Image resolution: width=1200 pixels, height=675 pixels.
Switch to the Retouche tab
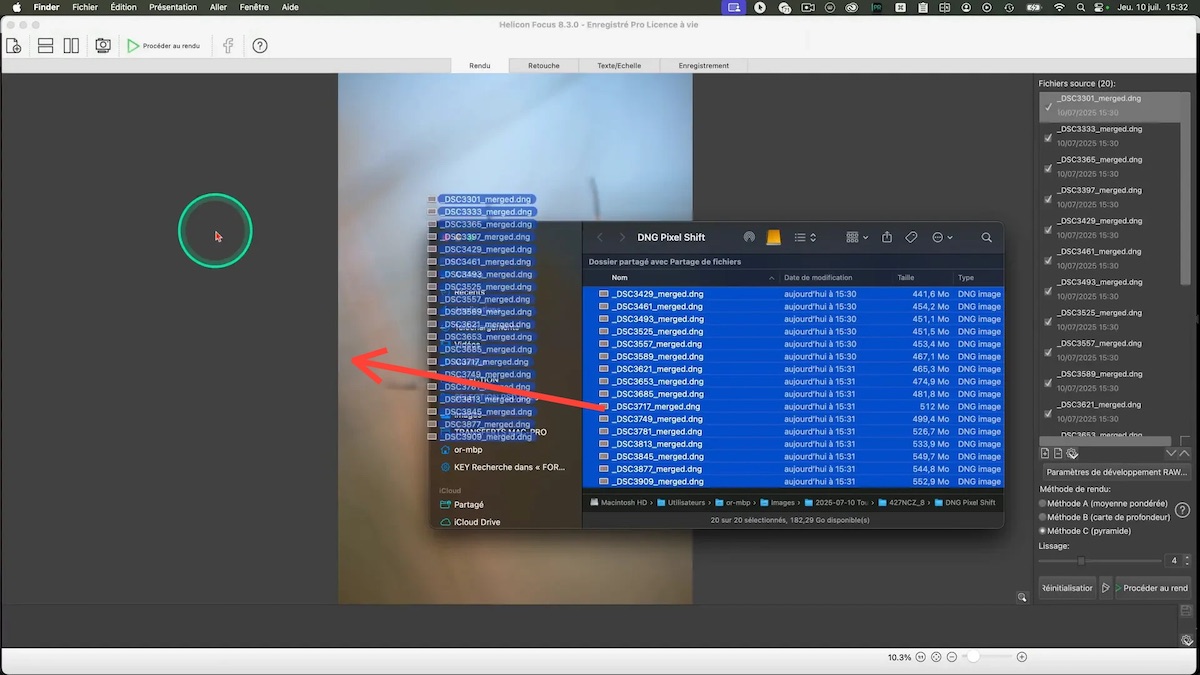point(544,65)
